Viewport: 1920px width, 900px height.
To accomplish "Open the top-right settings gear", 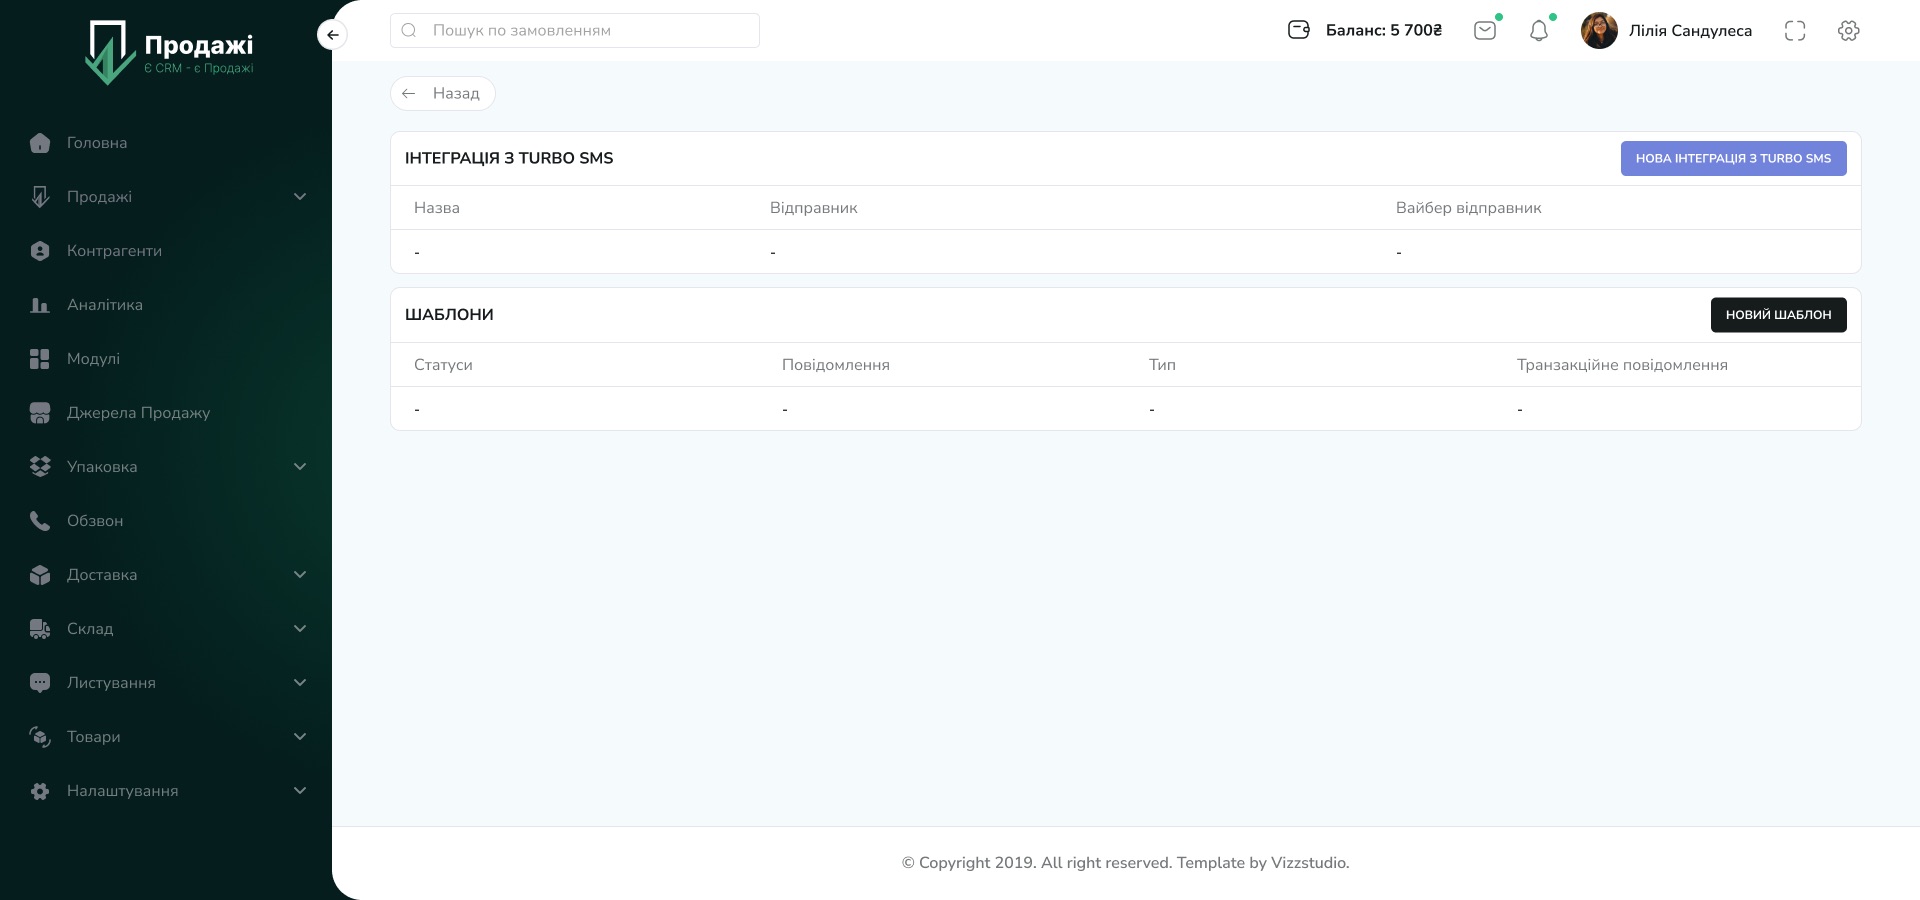I will pyautogui.click(x=1849, y=30).
